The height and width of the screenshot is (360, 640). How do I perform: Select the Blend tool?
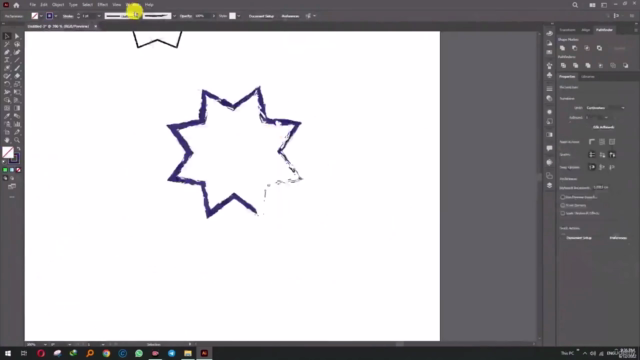coord(17,116)
